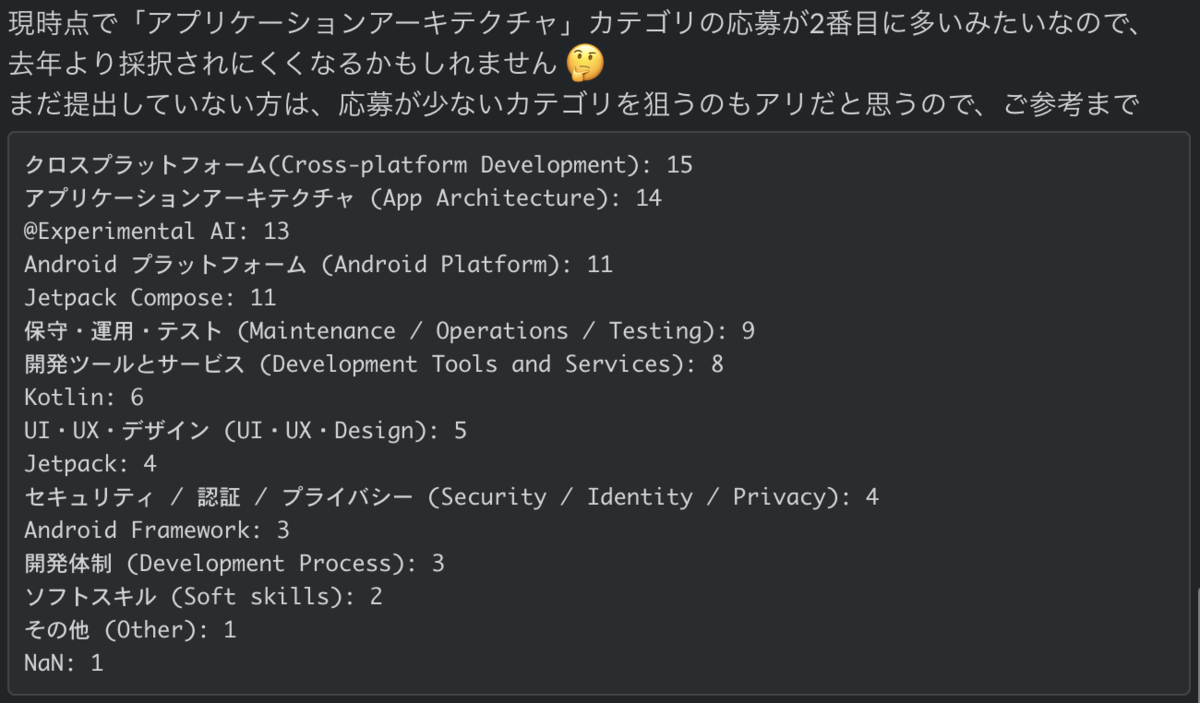Click the Maintenance / Operations / Testing line

click(389, 331)
